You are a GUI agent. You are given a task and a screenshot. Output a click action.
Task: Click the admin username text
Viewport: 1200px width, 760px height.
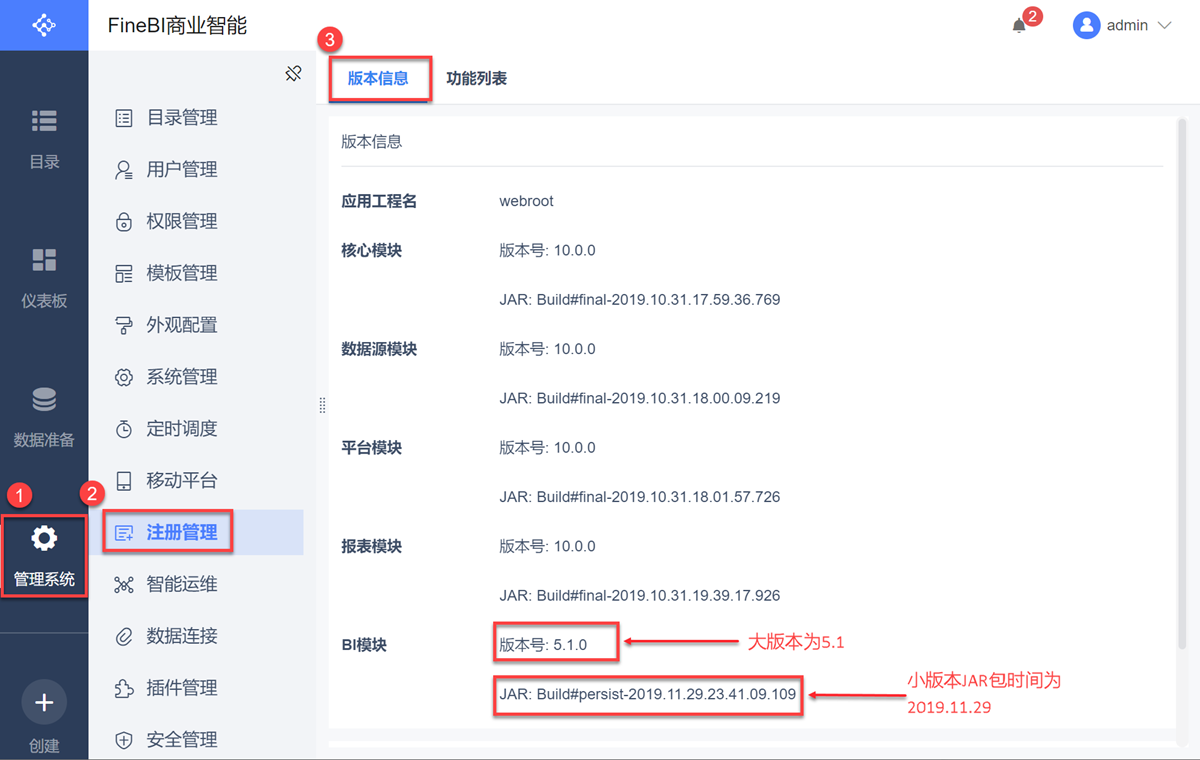tap(1127, 26)
